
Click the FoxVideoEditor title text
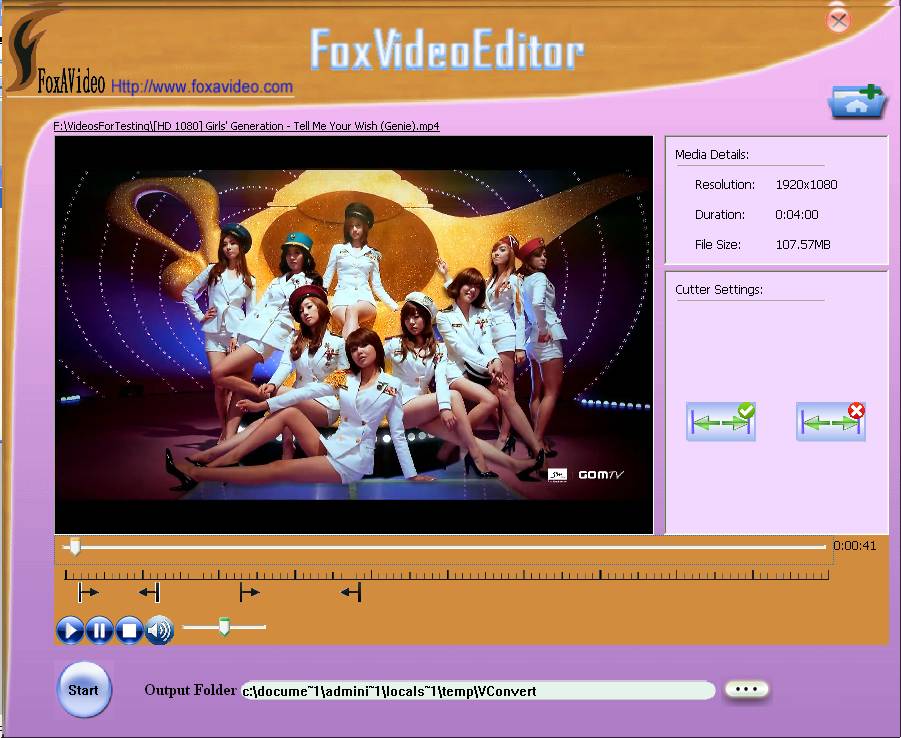click(x=447, y=50)
